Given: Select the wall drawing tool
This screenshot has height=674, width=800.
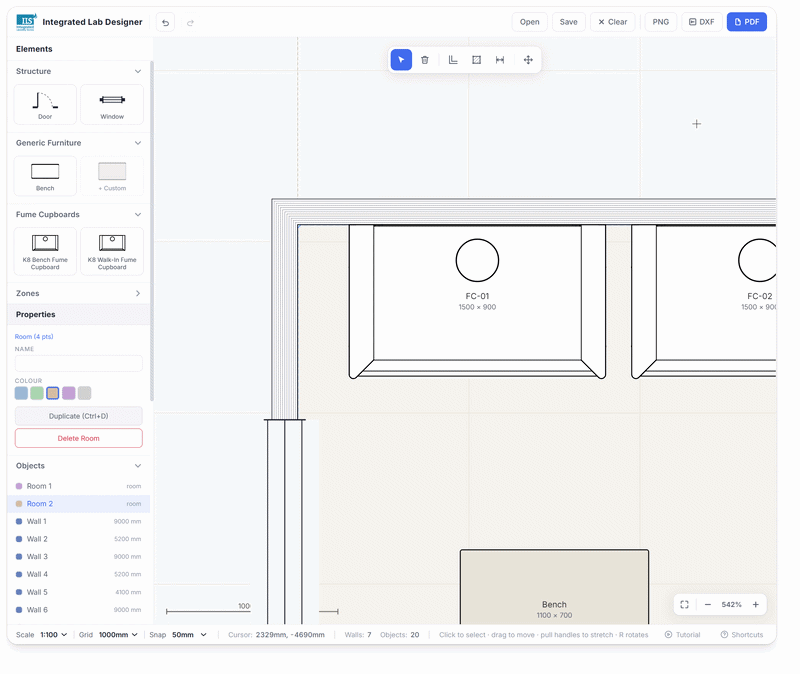Looking at the screenshot, I should tap(453, 60).
